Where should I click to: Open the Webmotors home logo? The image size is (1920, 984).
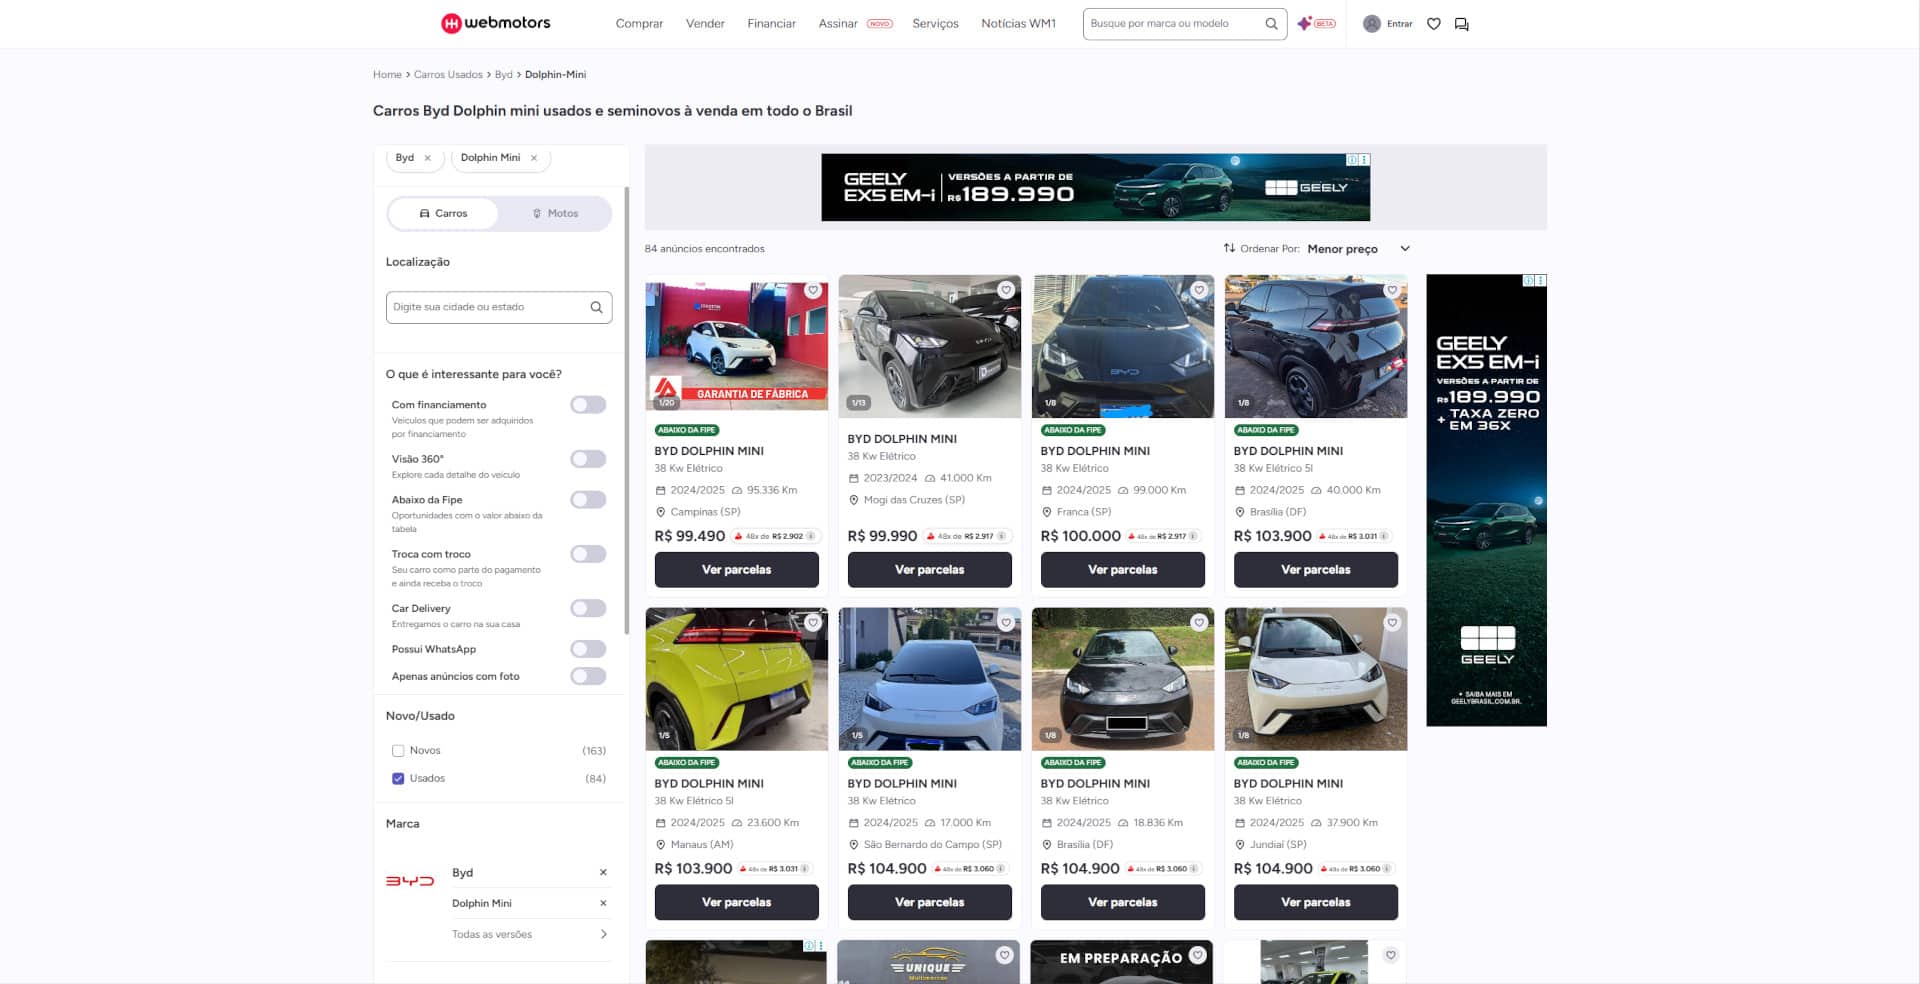point(495,23)
